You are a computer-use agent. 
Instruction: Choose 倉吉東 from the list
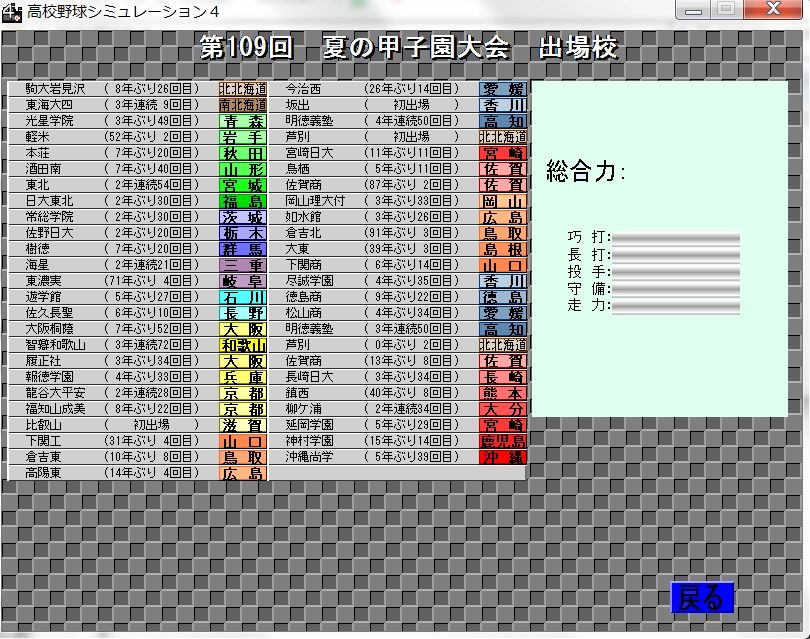[138, 457]
